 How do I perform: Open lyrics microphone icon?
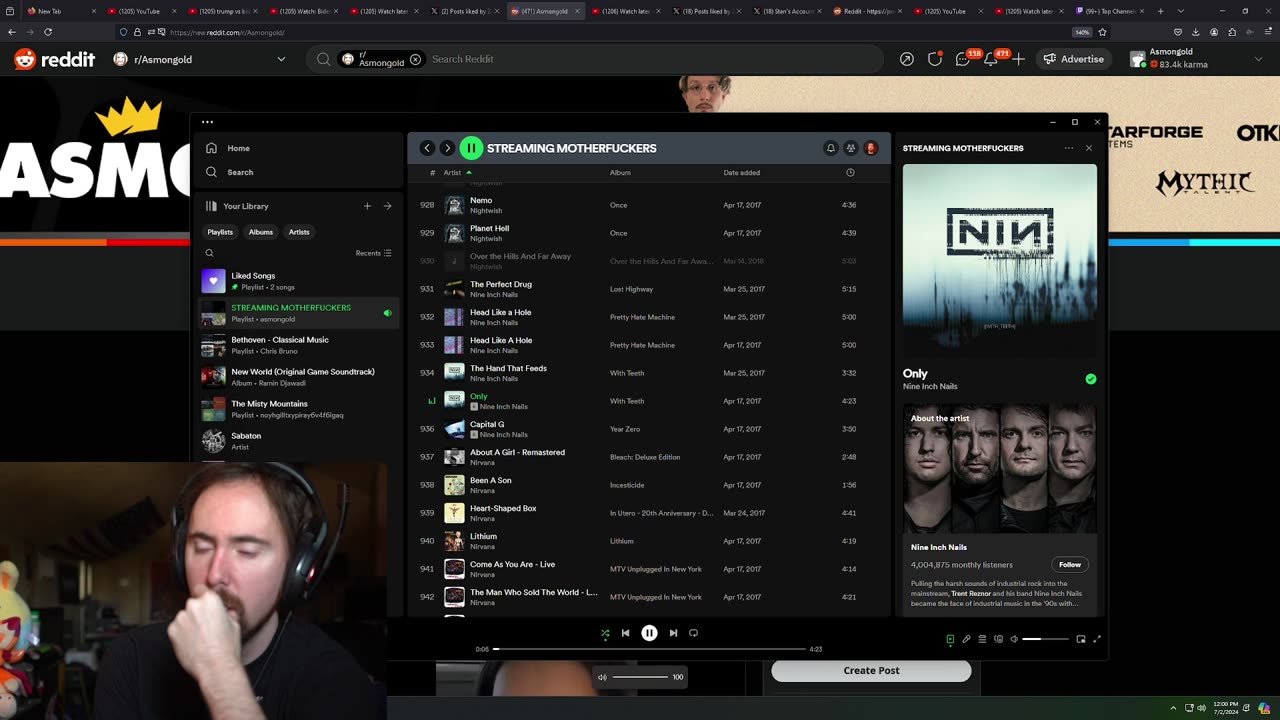click(966, 639)
